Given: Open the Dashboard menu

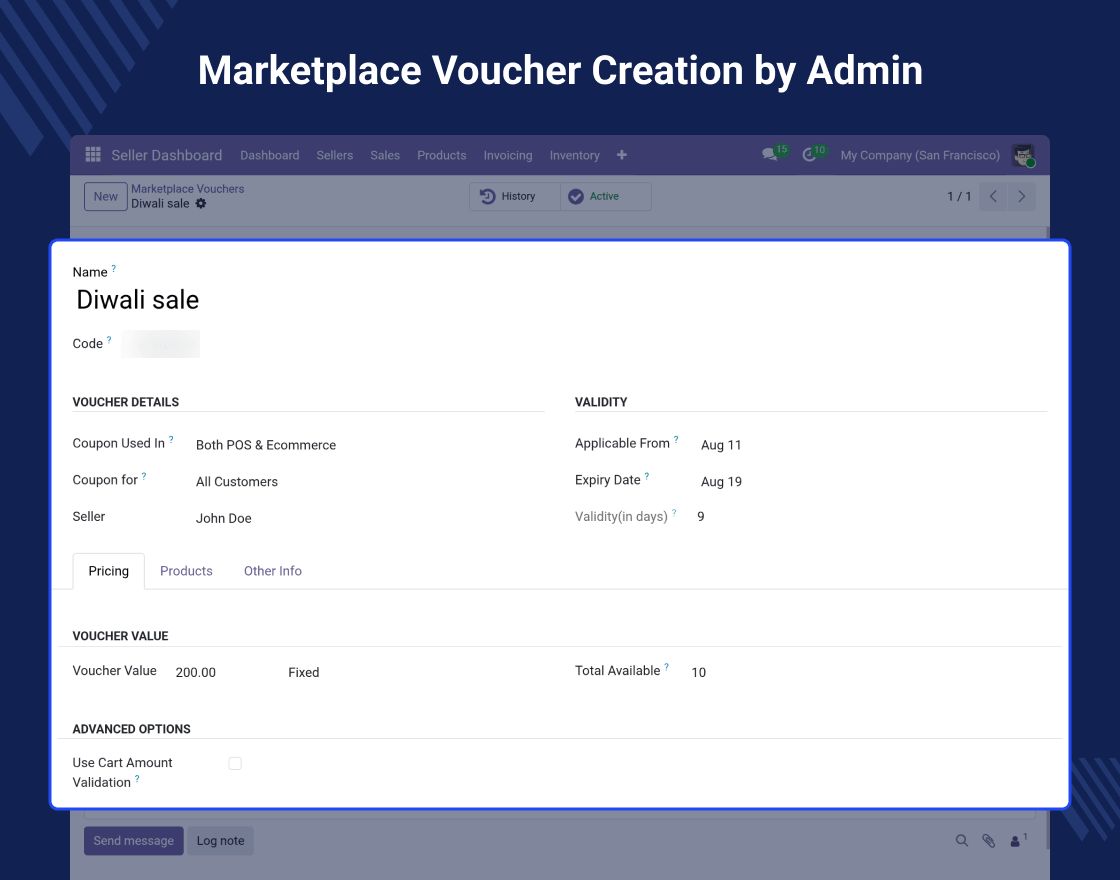Looking at the screenshot, I should click(x=269, y=155).
